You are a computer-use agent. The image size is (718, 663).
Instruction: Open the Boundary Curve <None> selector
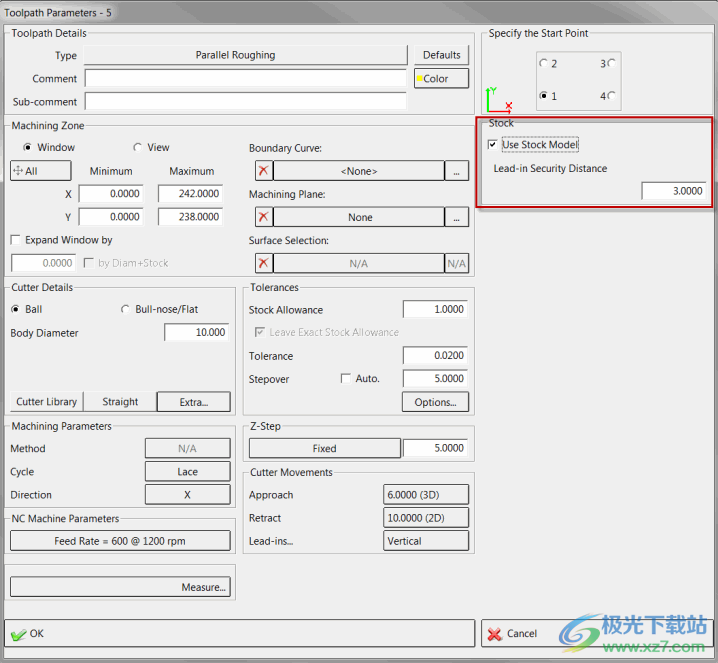click(359, 171)
